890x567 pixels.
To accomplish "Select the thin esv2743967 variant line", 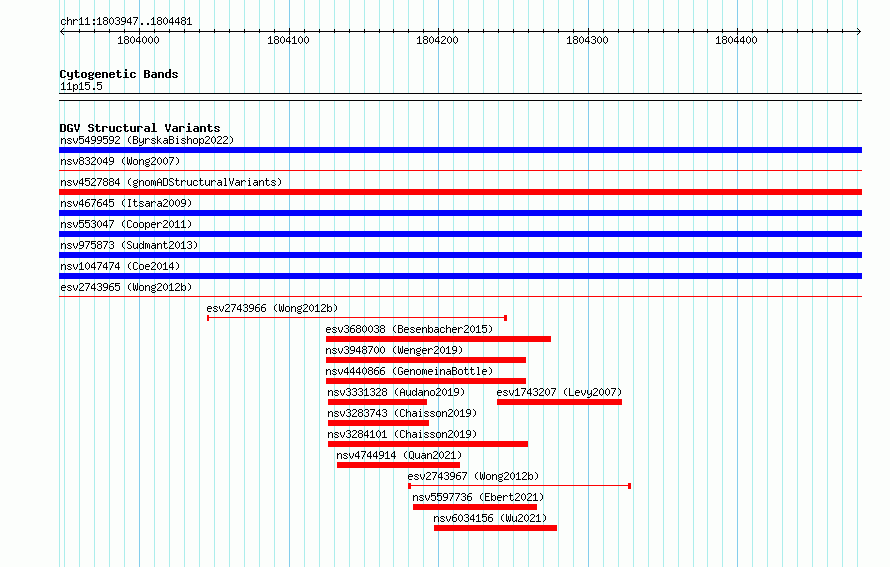I will pyautogui.click(x=519, y=486).
